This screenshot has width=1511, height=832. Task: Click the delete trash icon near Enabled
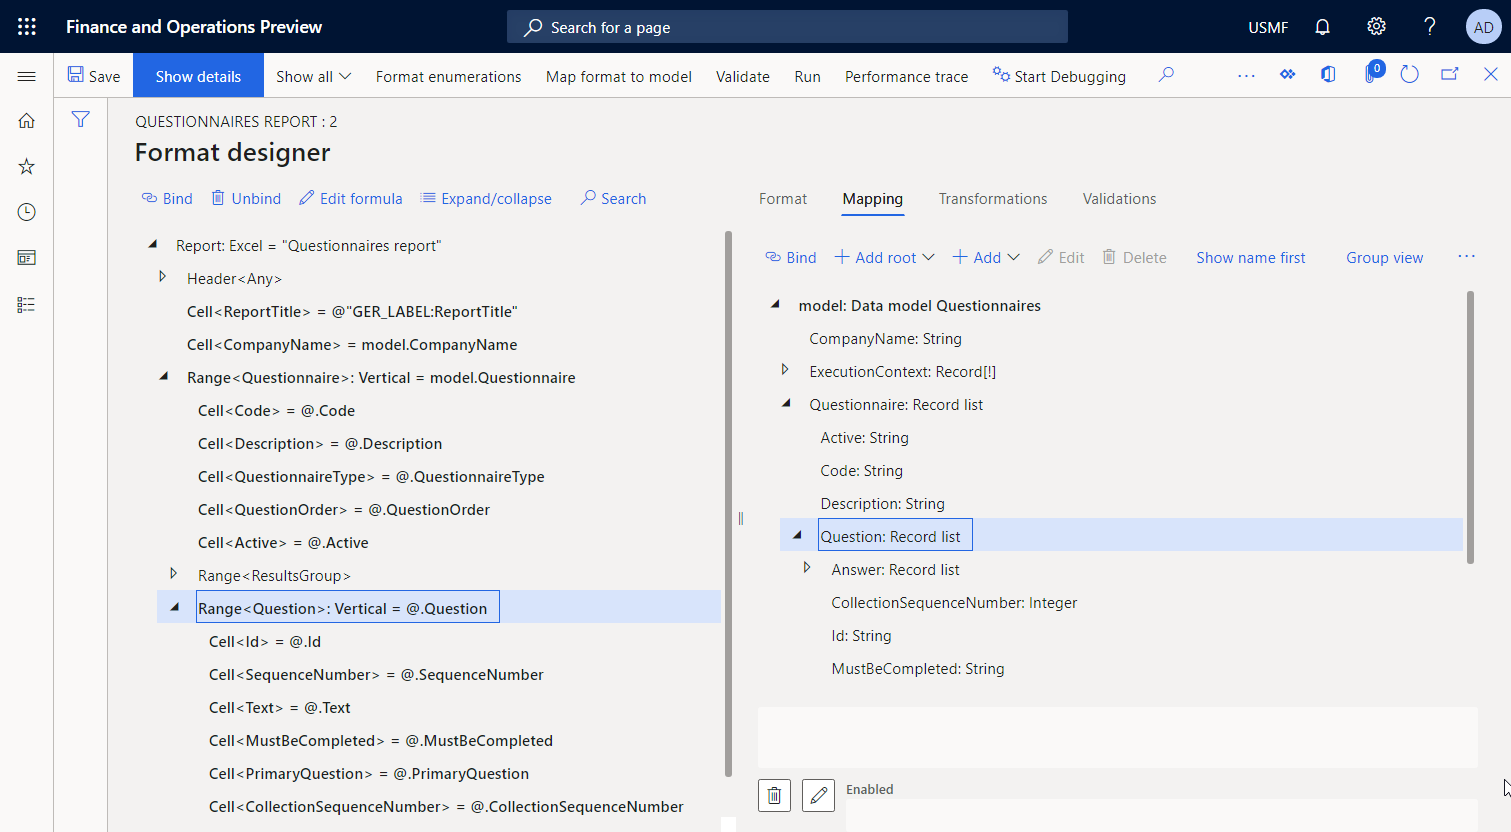773,795
